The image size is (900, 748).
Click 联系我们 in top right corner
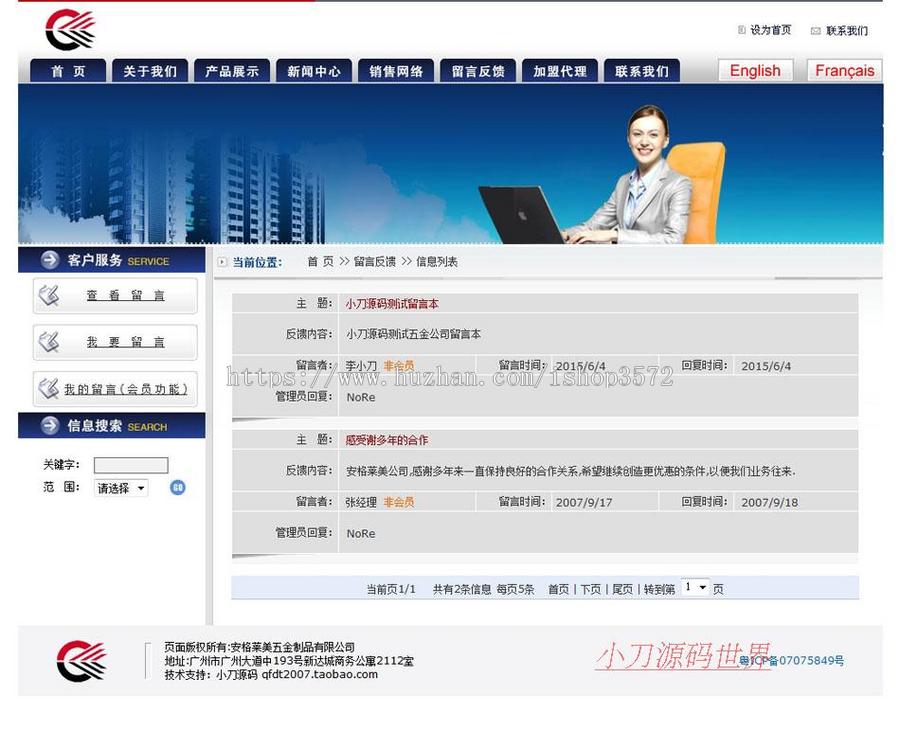pos(848,30)
